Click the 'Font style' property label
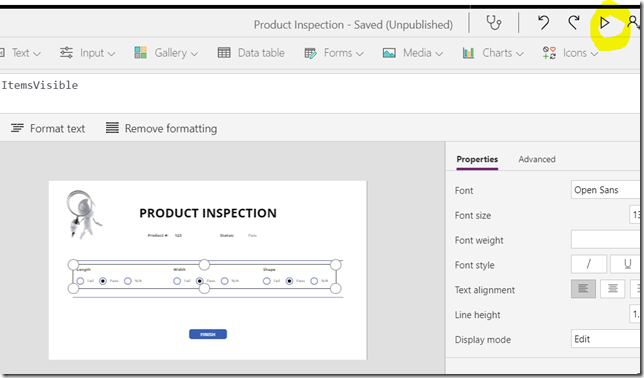The image size is (644, 378). 474,265
